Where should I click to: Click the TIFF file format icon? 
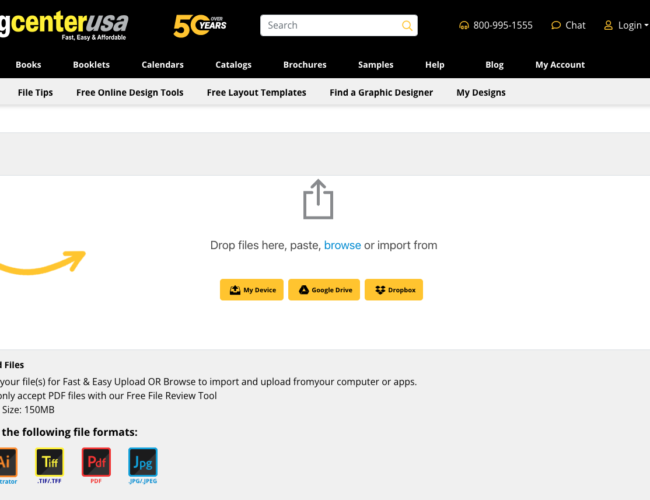coord(49,461)
